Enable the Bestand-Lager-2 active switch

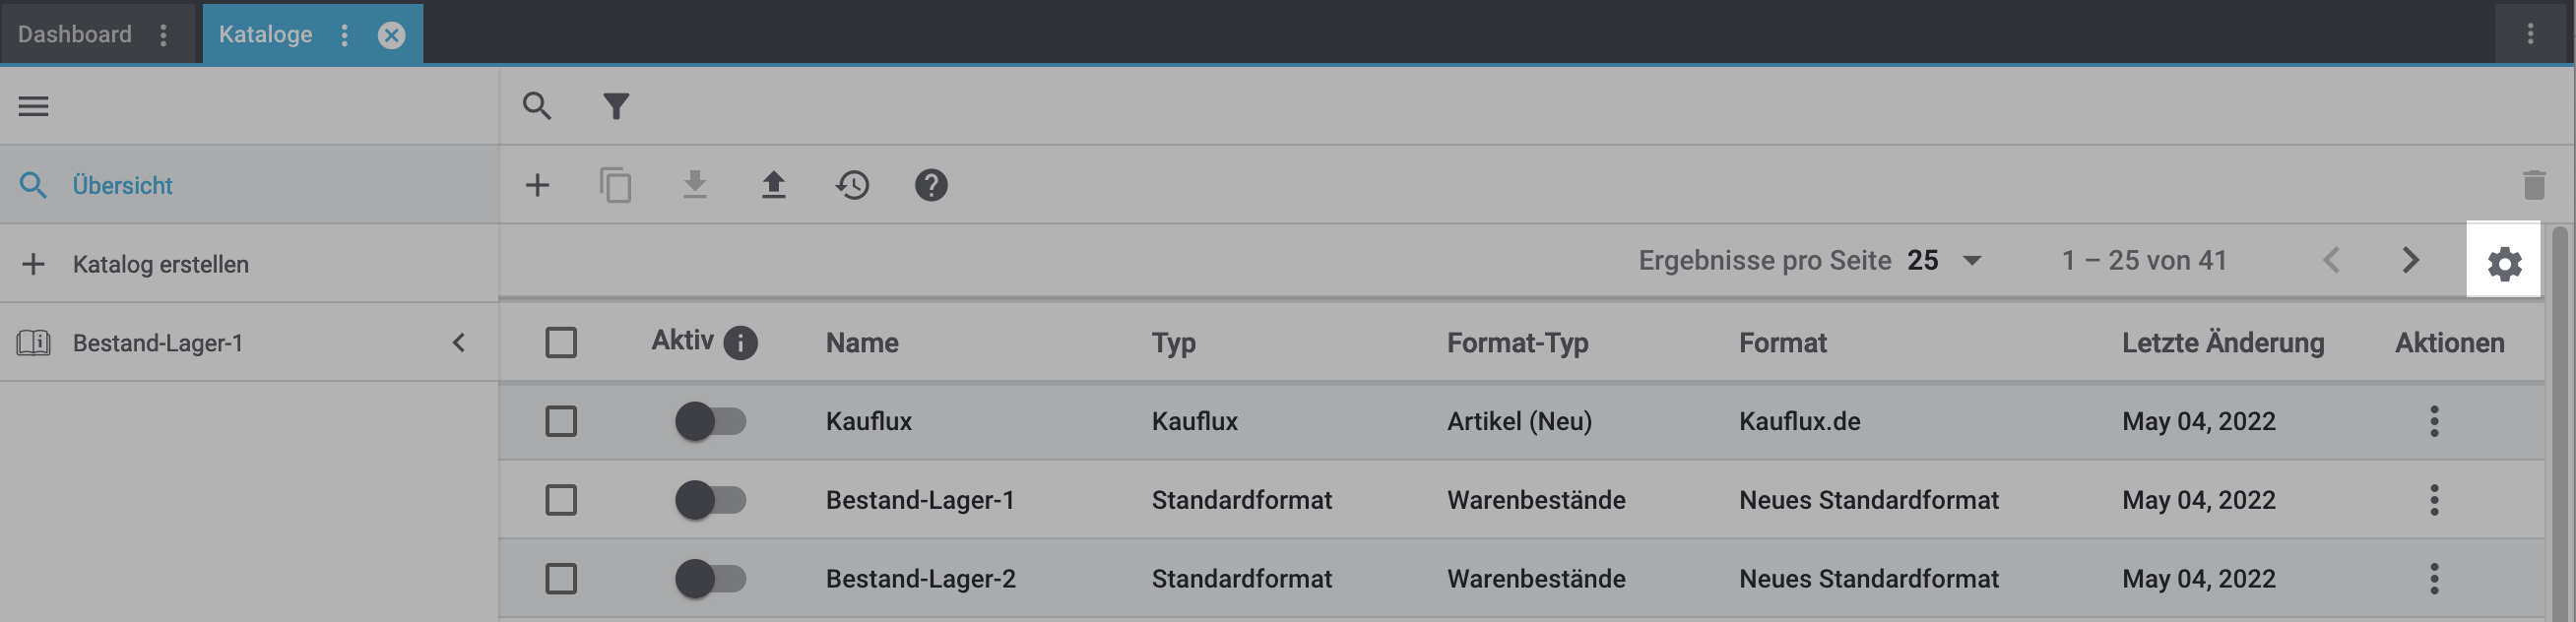pos(710,579)
